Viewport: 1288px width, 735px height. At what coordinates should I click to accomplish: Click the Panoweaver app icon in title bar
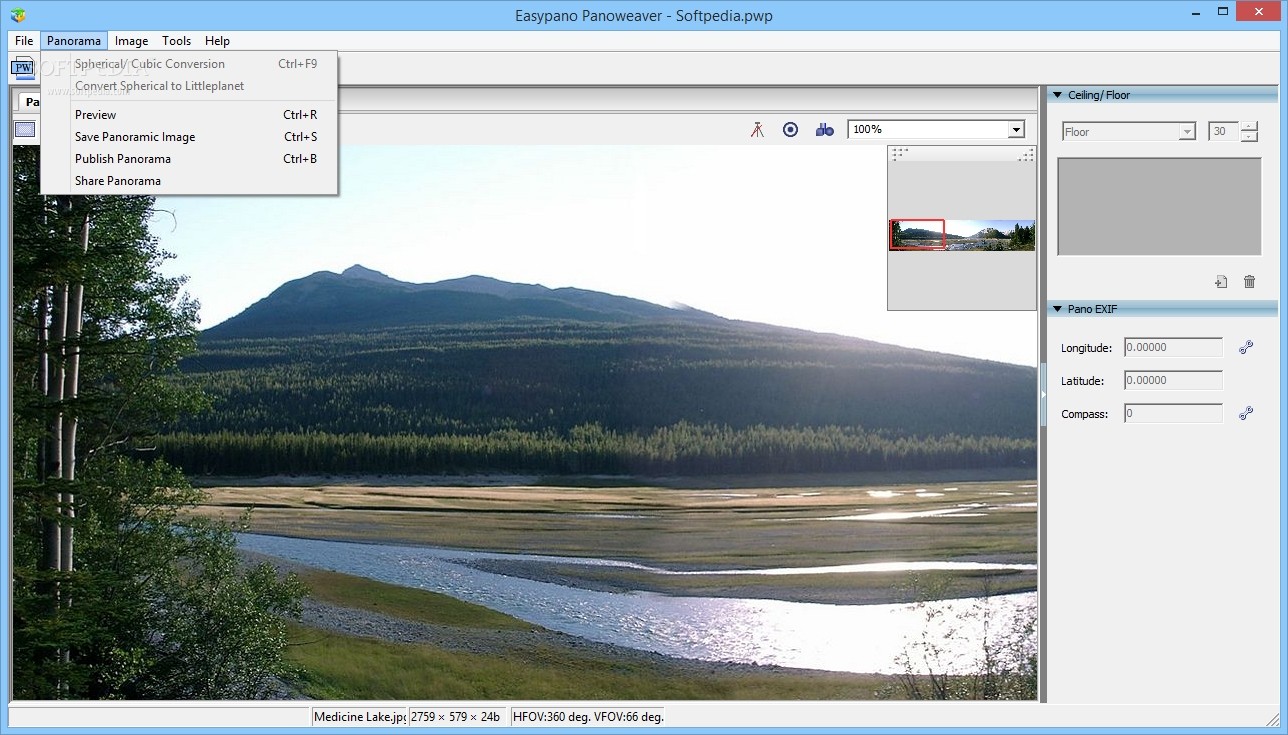(18, 15)
